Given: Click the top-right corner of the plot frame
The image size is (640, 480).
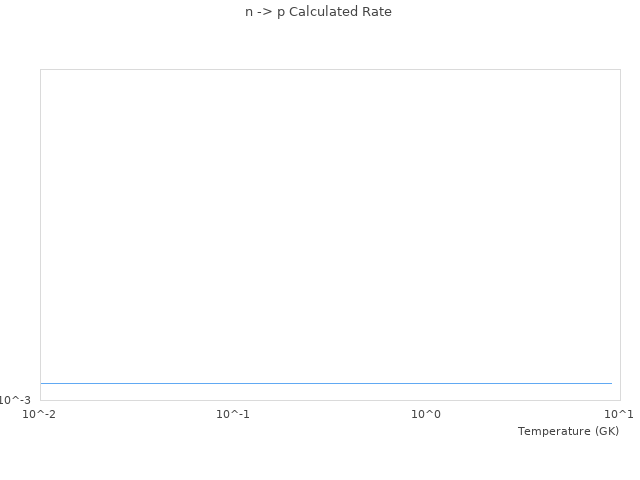Looking at the screenshot, I should pos(620,70).
